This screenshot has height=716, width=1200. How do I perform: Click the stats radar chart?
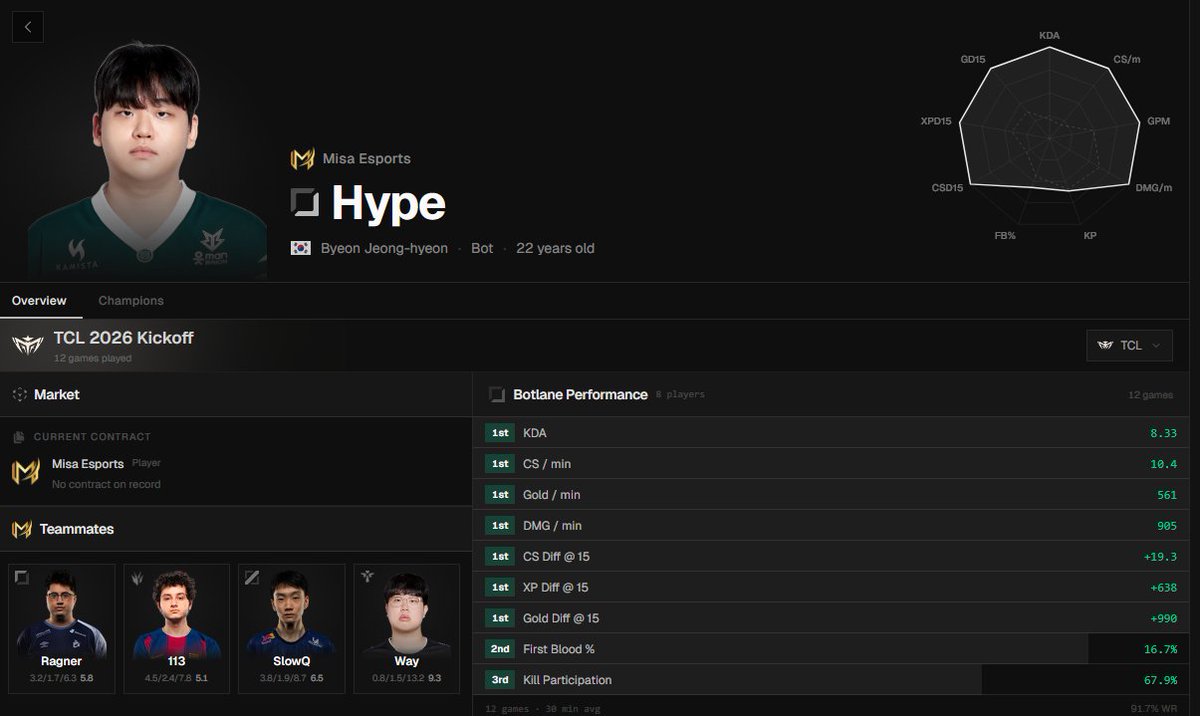[1049, 138]
